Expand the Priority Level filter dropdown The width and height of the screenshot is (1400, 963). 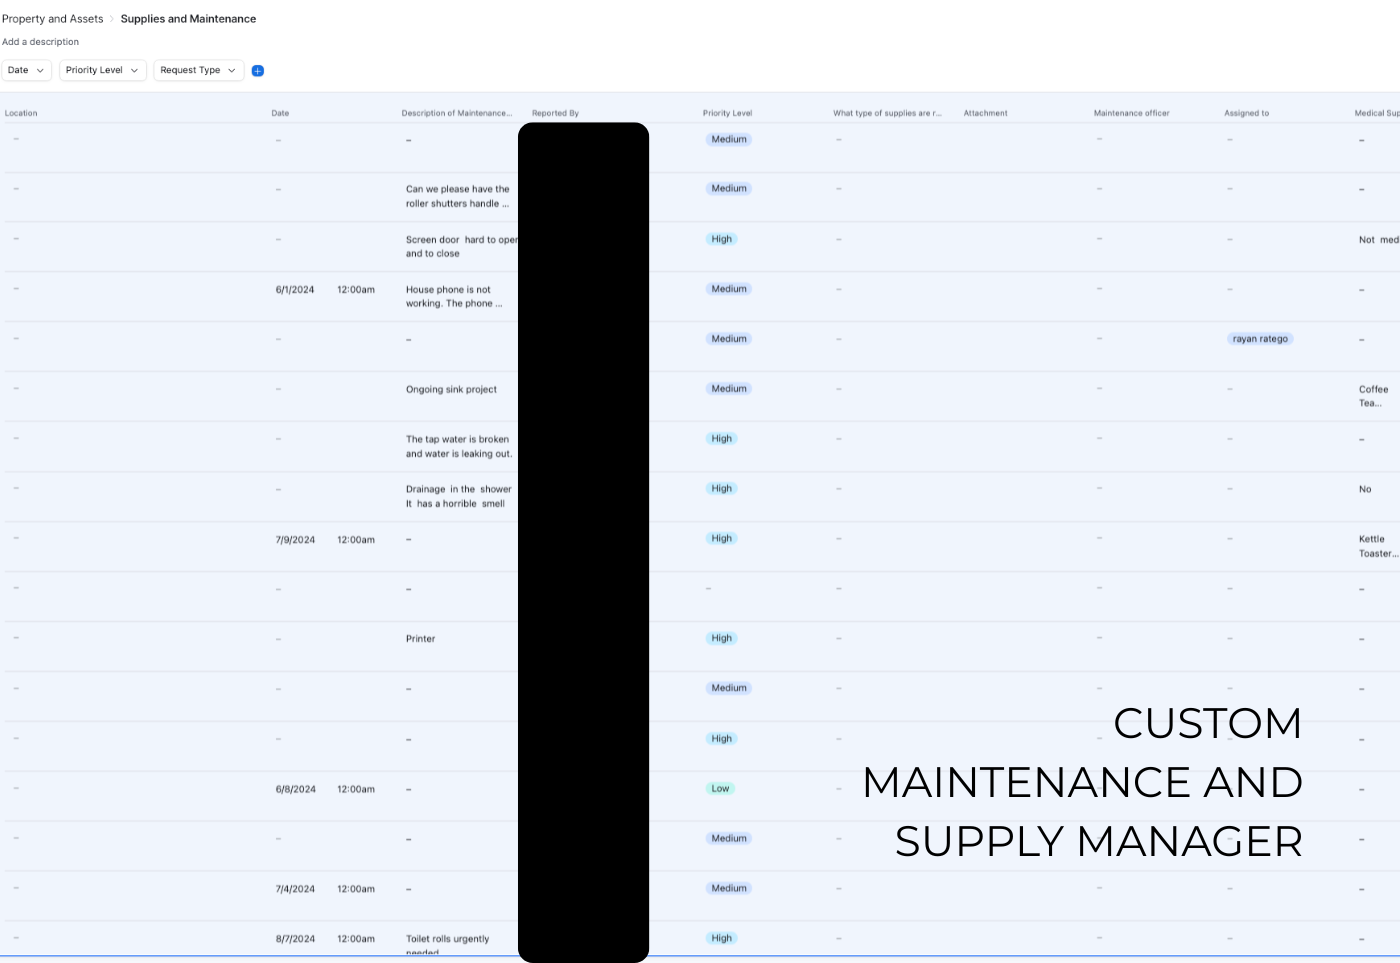(x=102, y=71)
